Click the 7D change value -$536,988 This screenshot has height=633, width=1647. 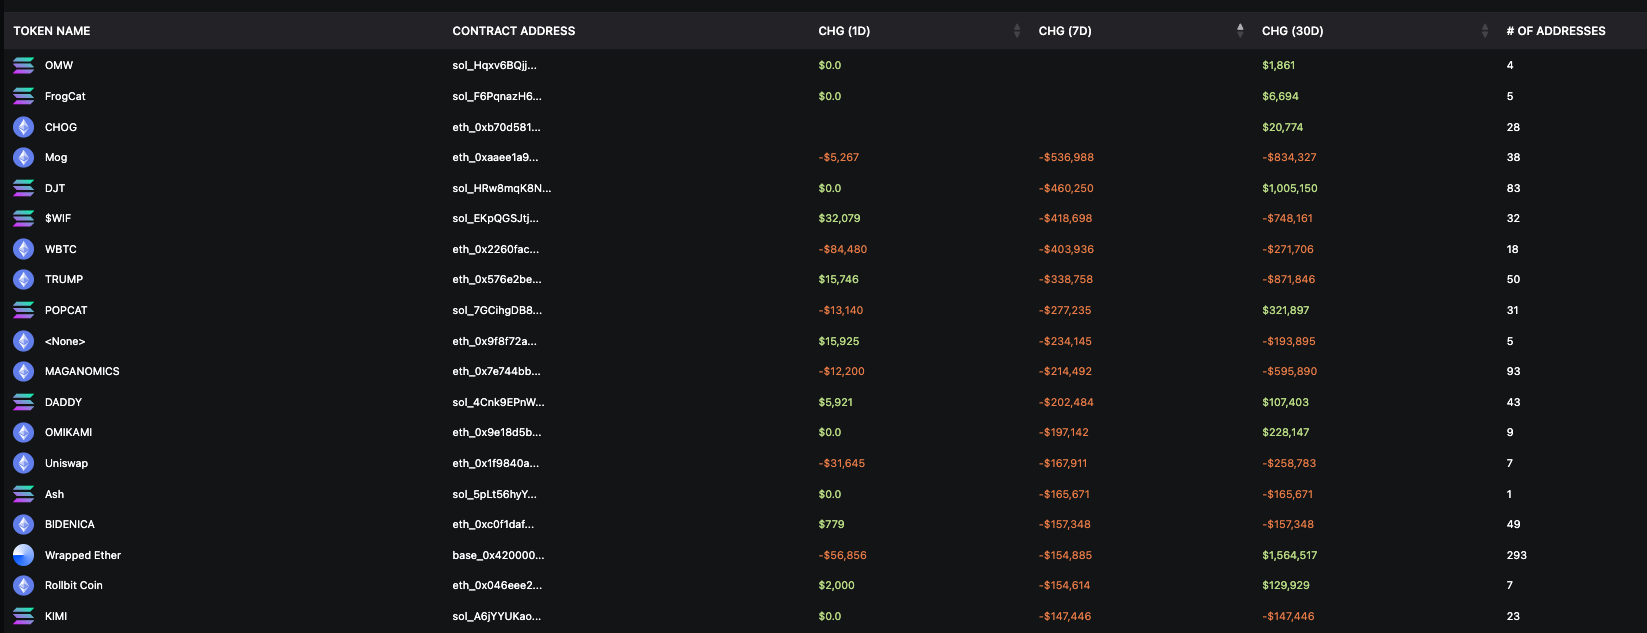click(x=1066, y=158)
